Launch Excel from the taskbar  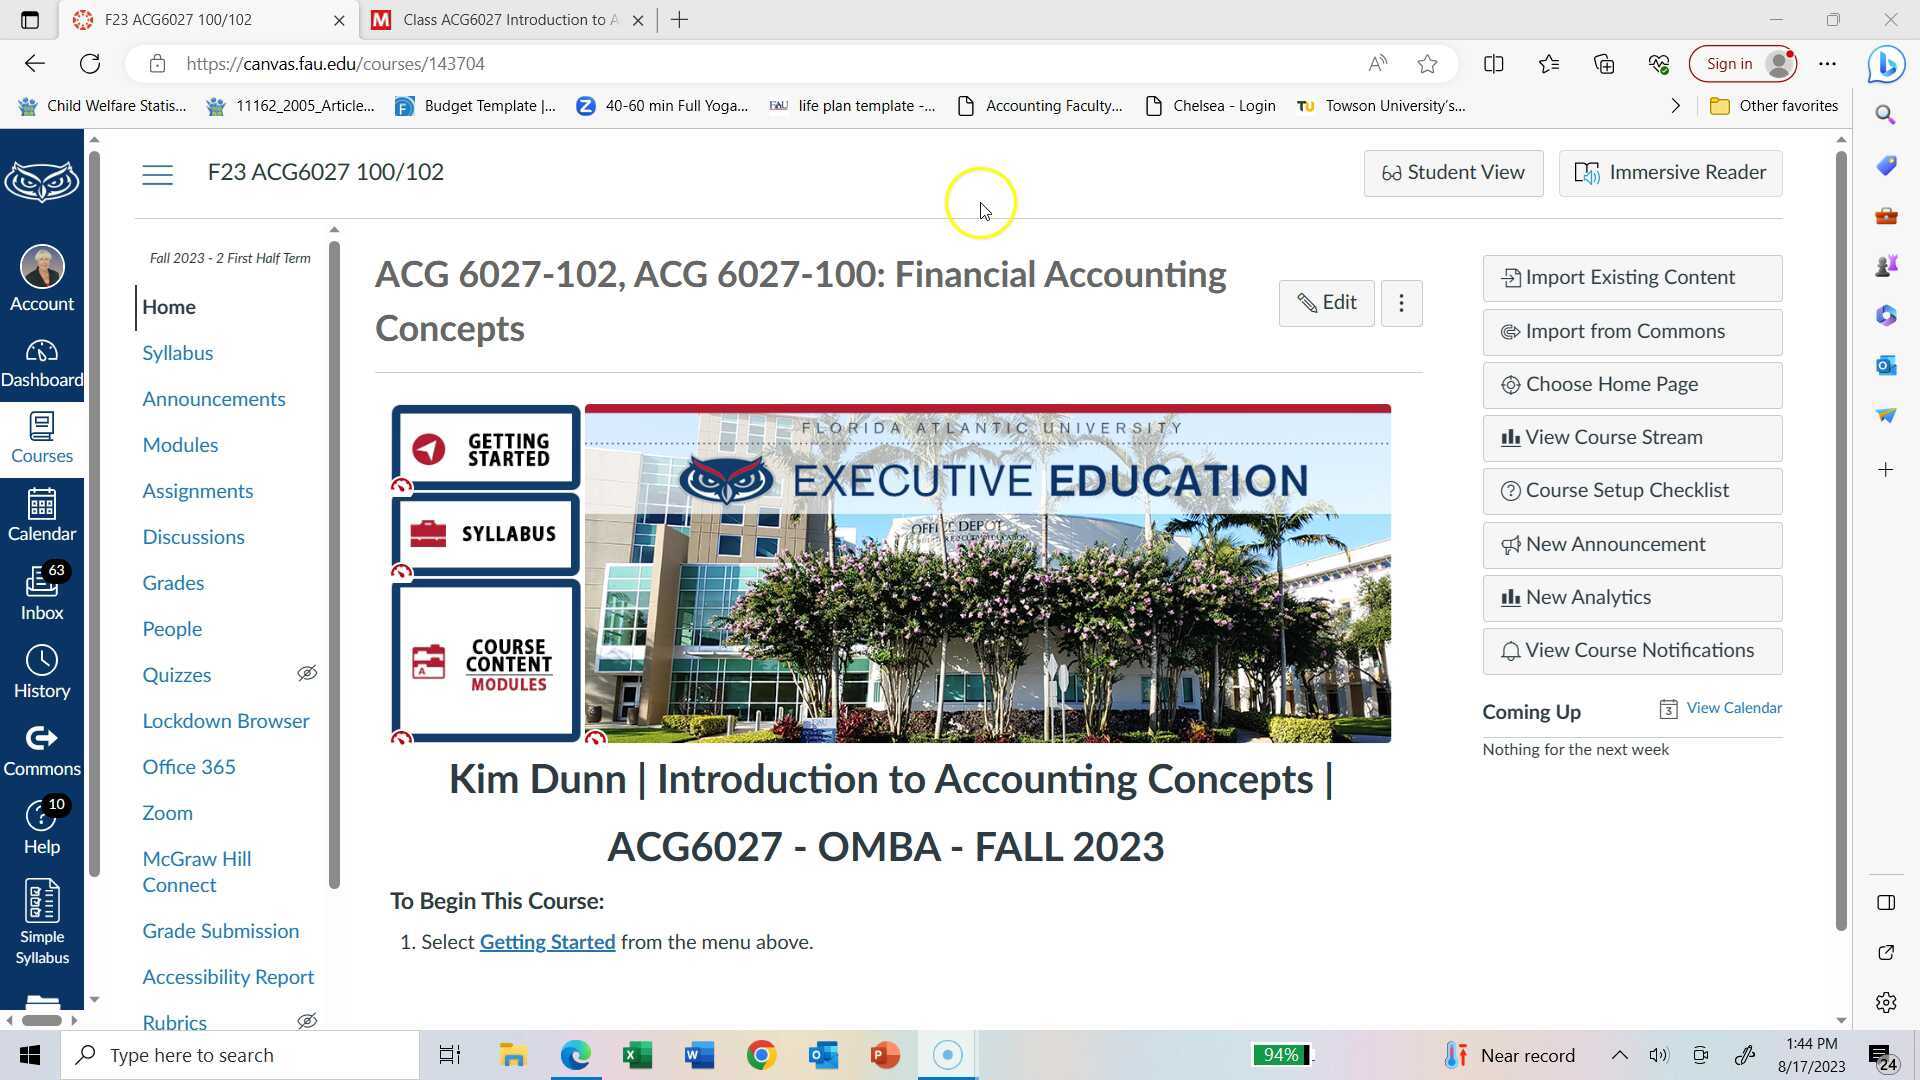(637, 1054)
